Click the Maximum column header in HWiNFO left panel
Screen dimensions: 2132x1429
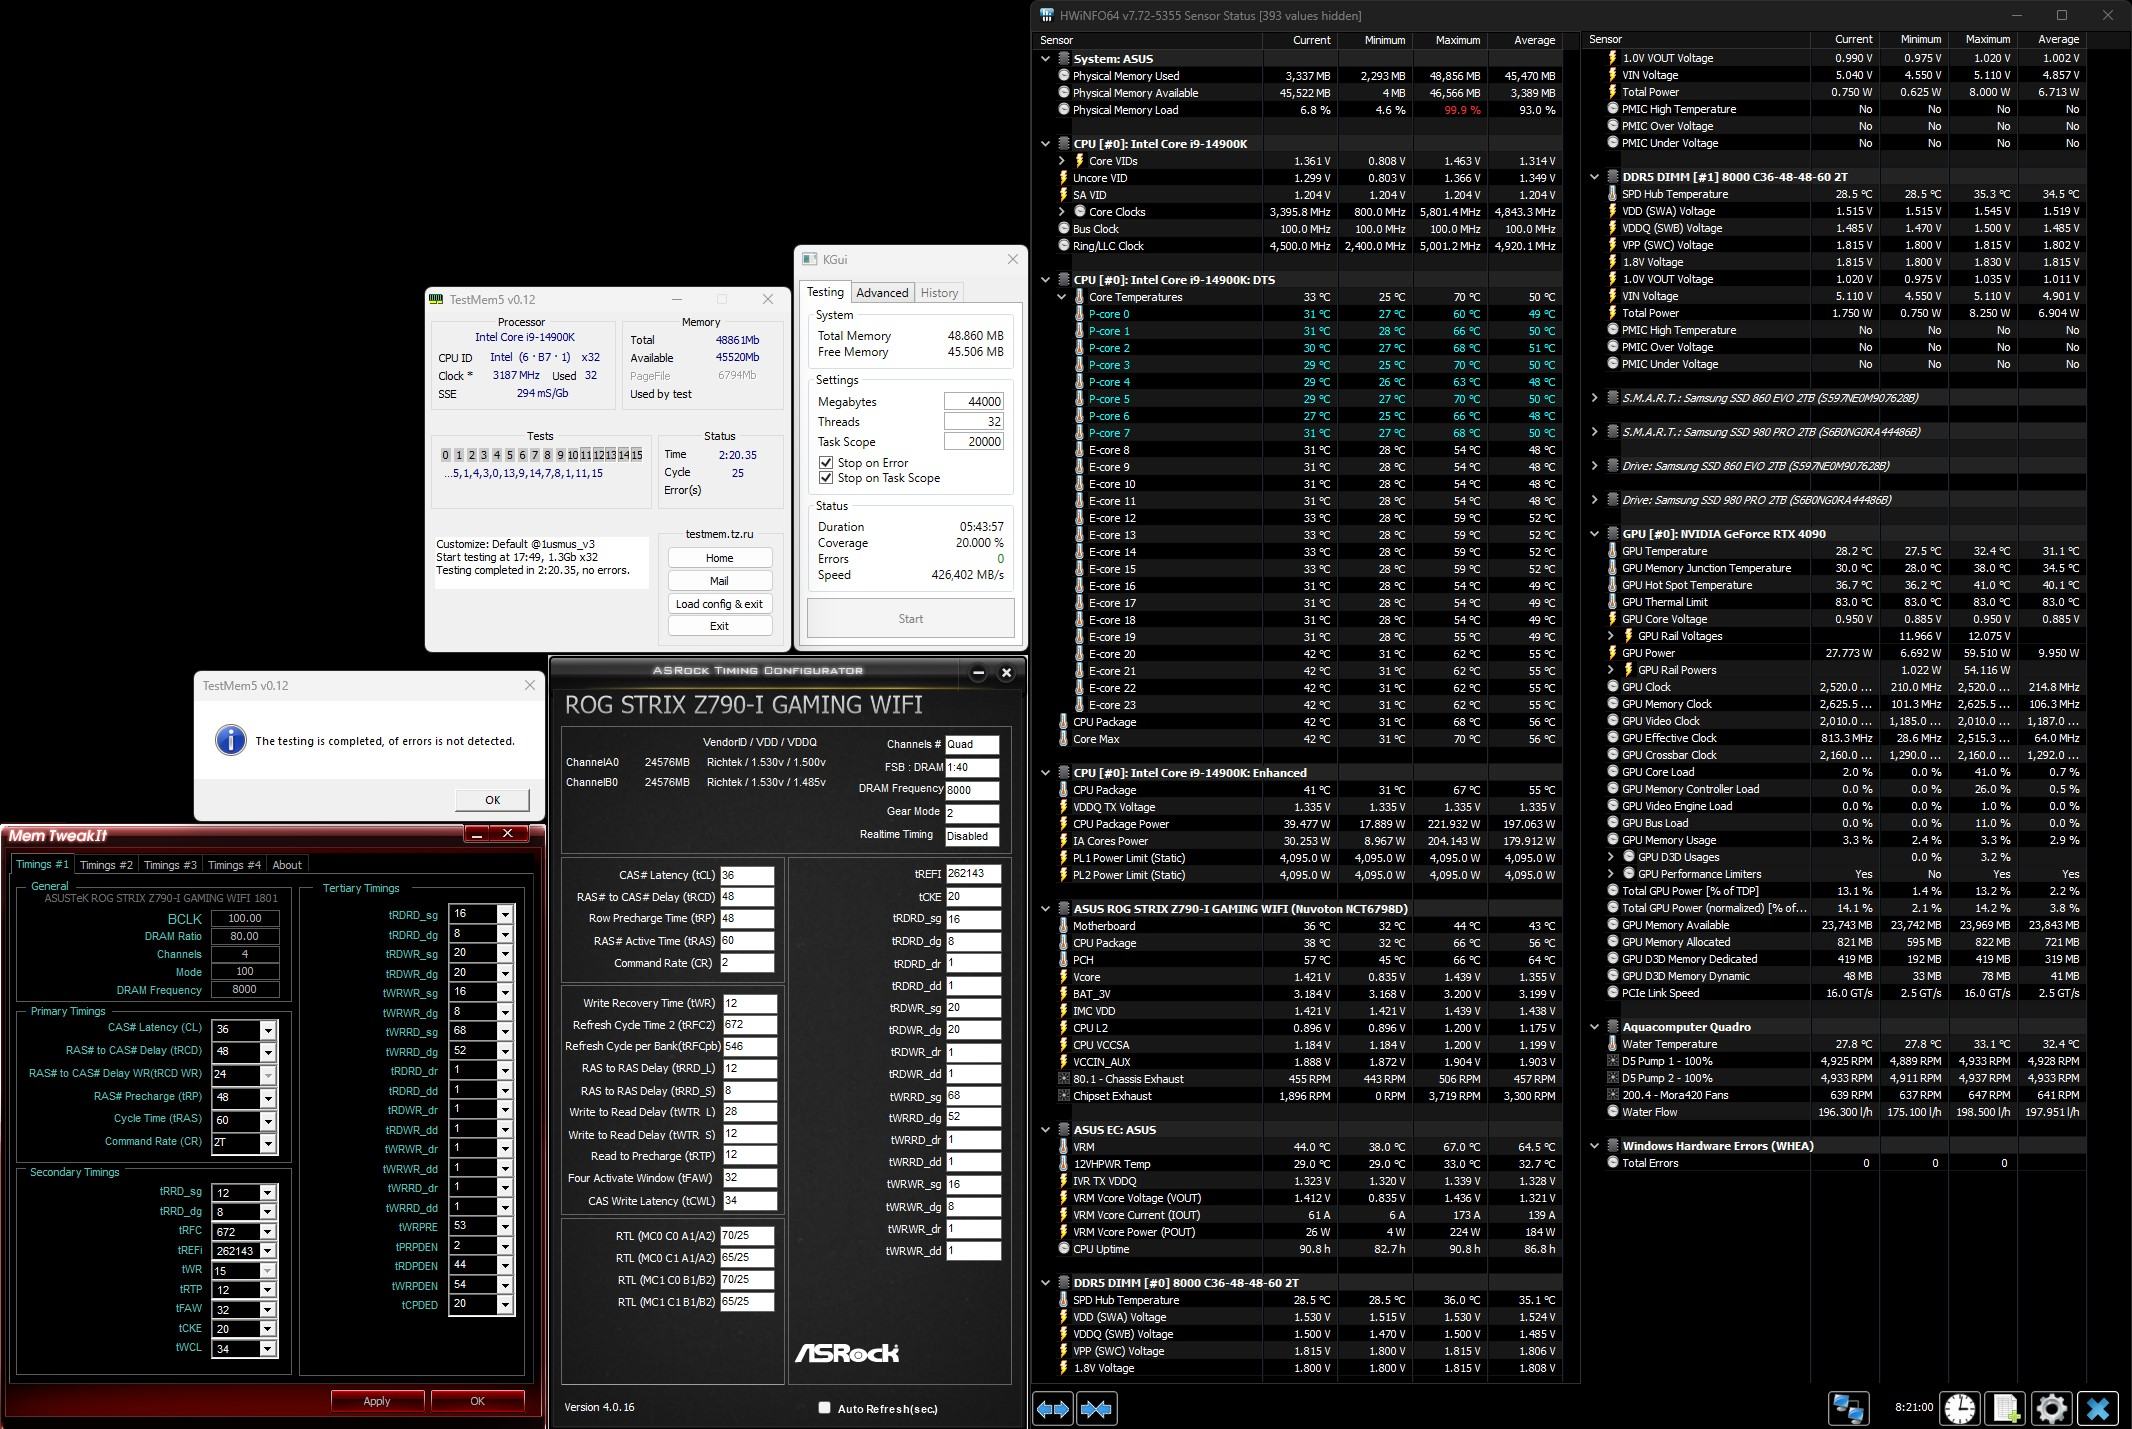coord(1449,40)
